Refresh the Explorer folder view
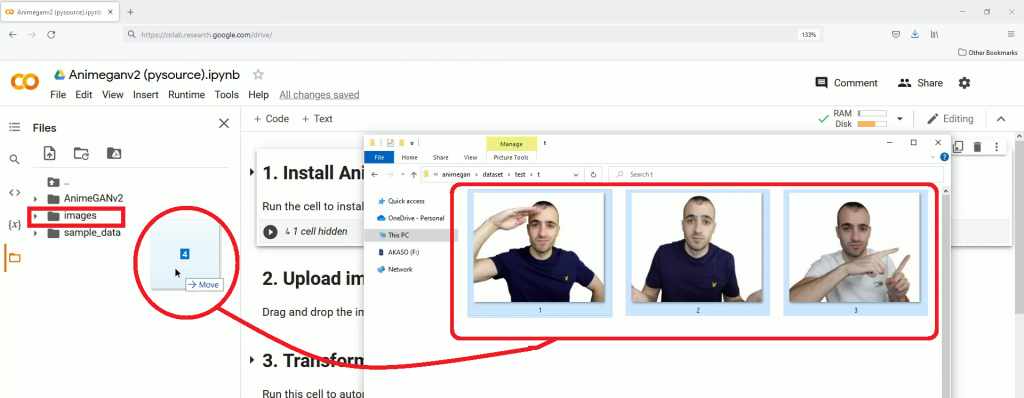The width and height of the screenshot is (1024, 398). pos(593,174)
